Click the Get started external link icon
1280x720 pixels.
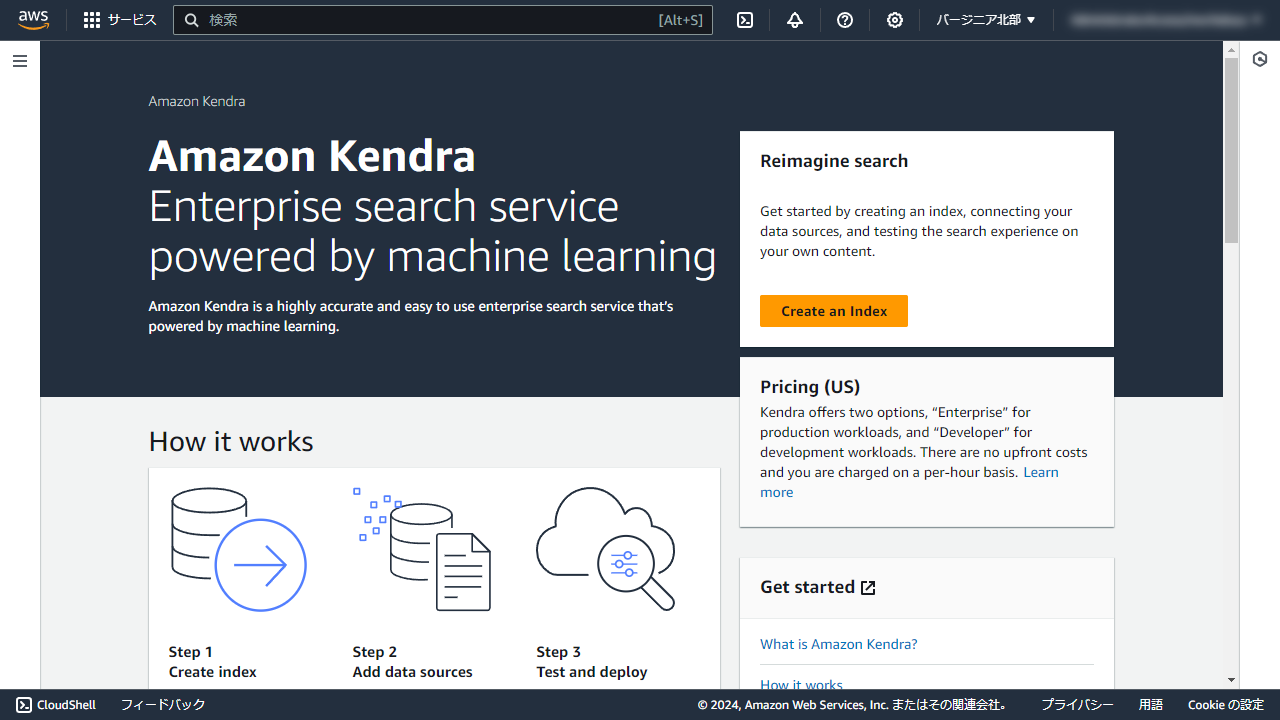[x=868, y=588]
